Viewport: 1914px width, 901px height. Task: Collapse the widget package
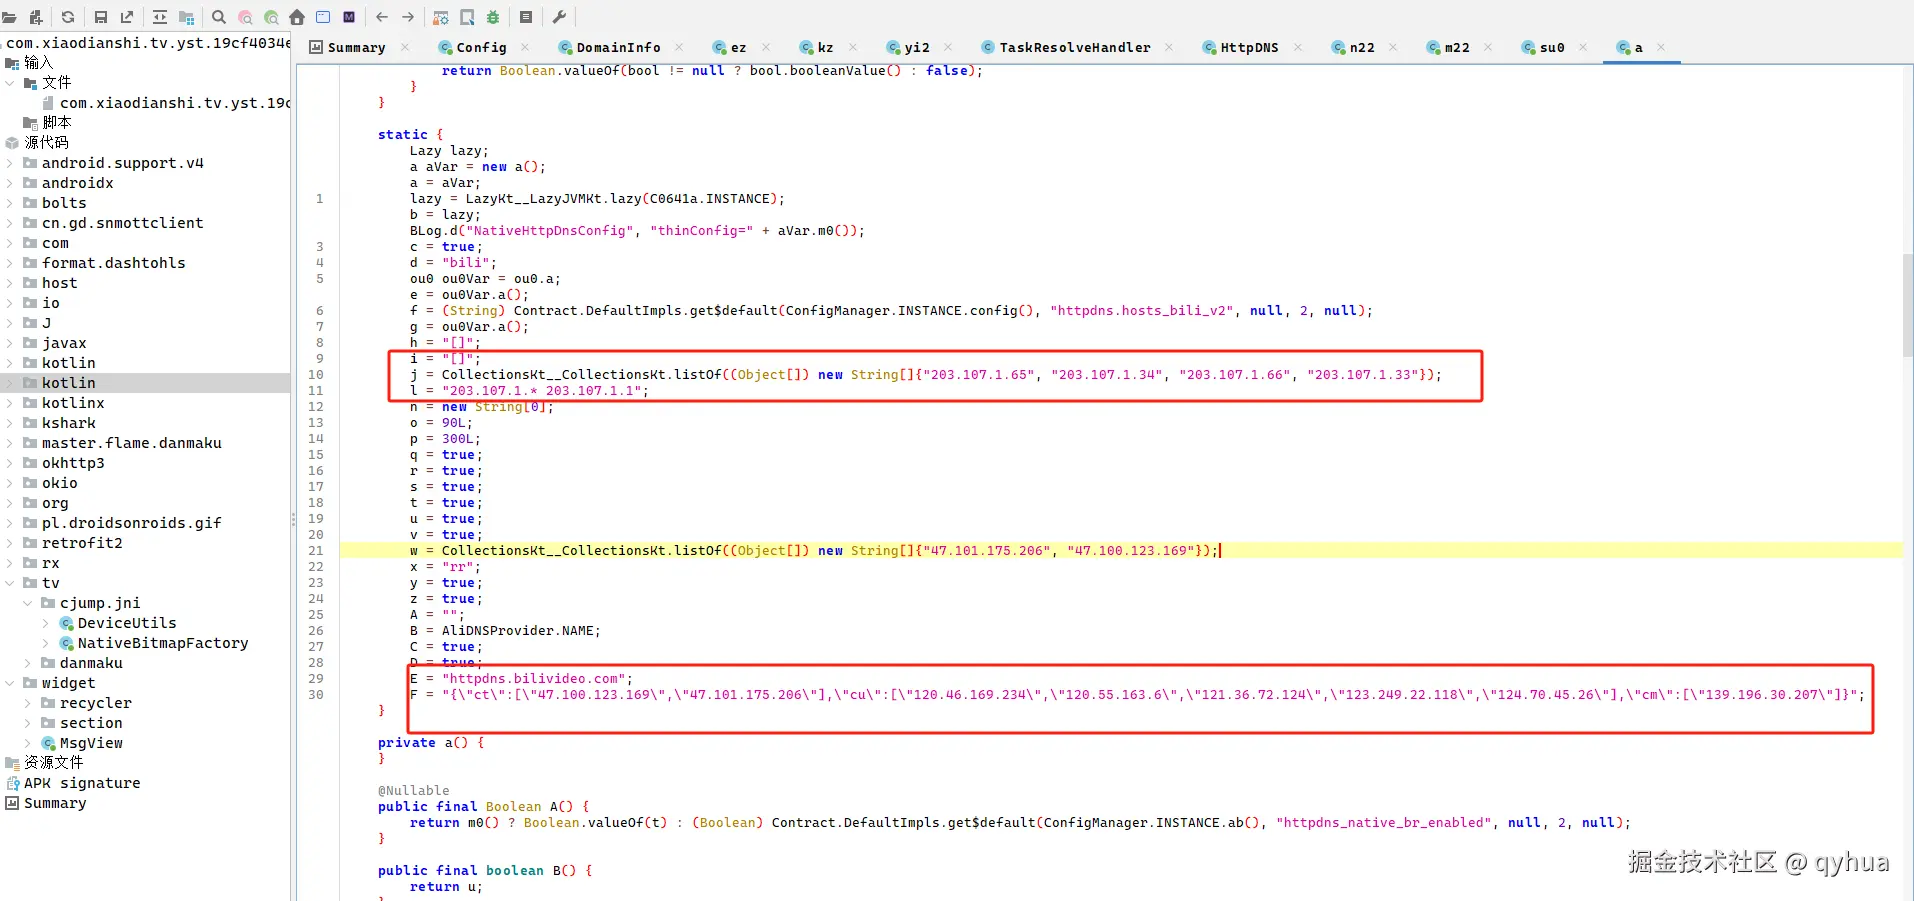[10, 683]
